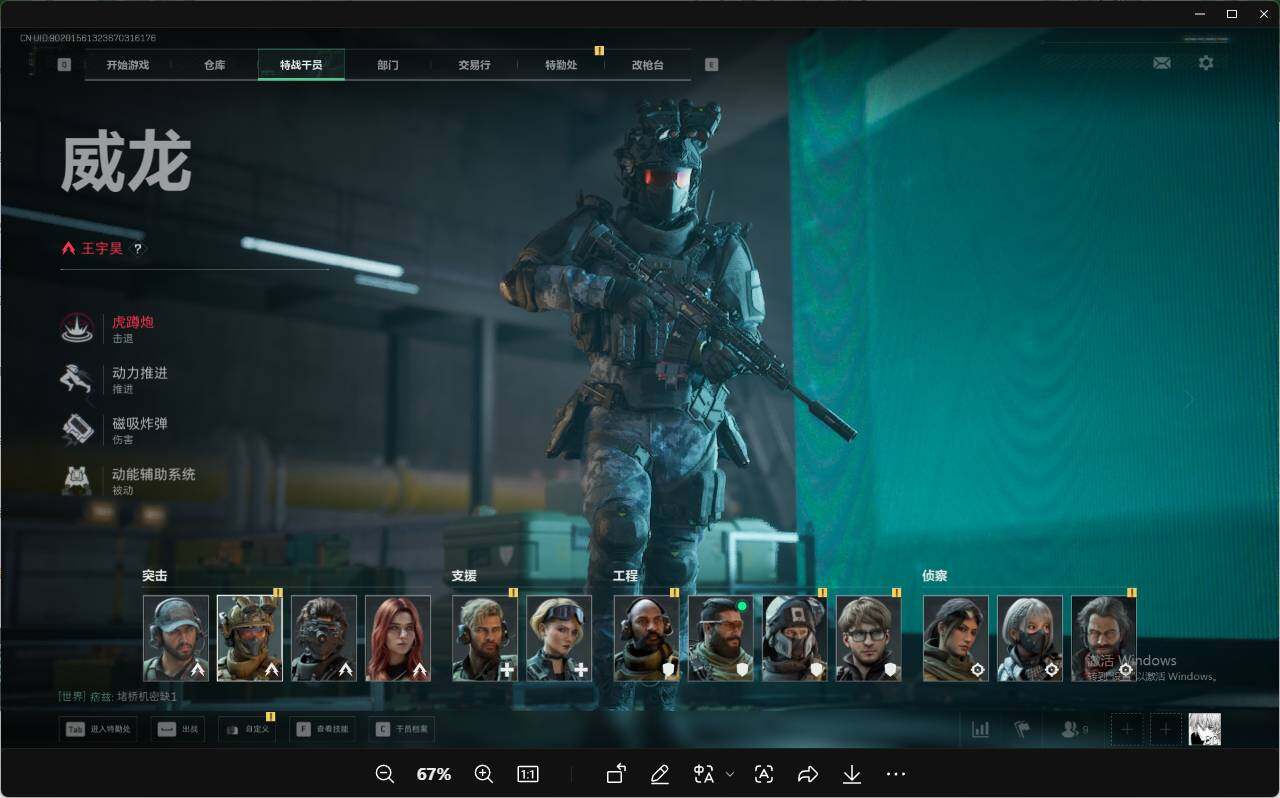Open the 开始游戏 tab
Image resolution: width=1280 pixels, height=798 pixels.
coord(128,65)
